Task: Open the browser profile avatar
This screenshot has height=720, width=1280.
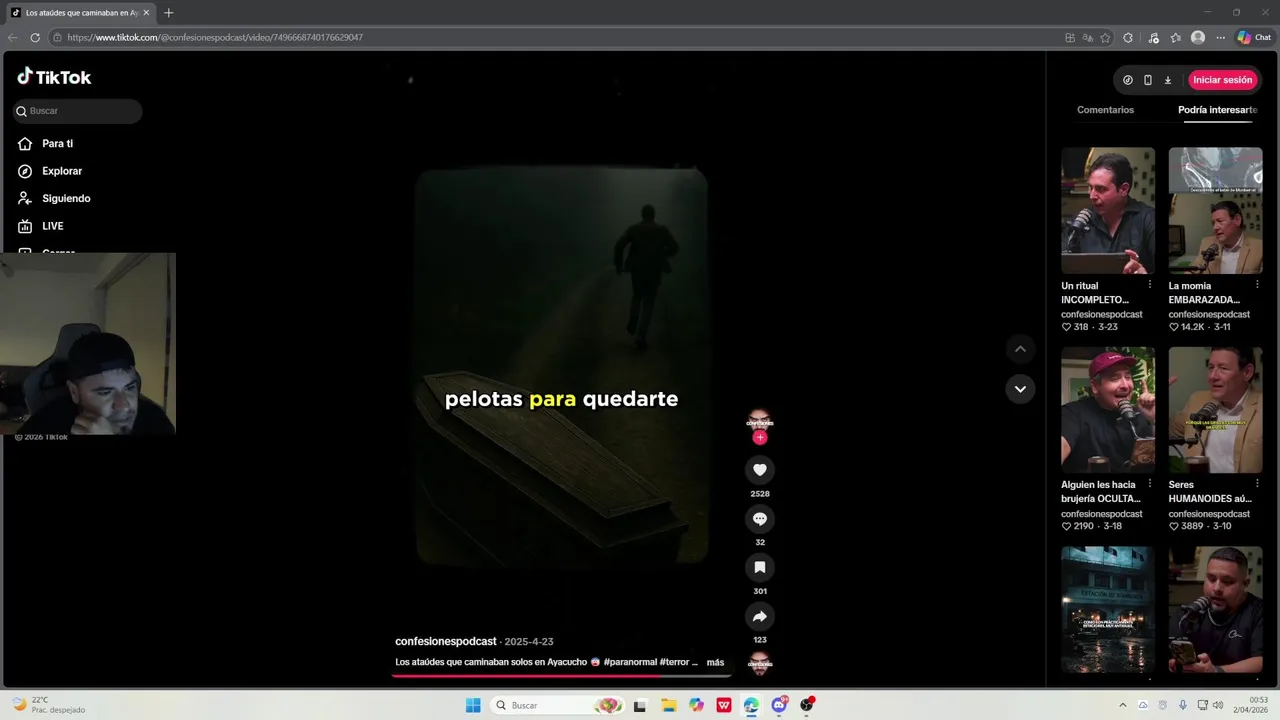Action: 1198,37
